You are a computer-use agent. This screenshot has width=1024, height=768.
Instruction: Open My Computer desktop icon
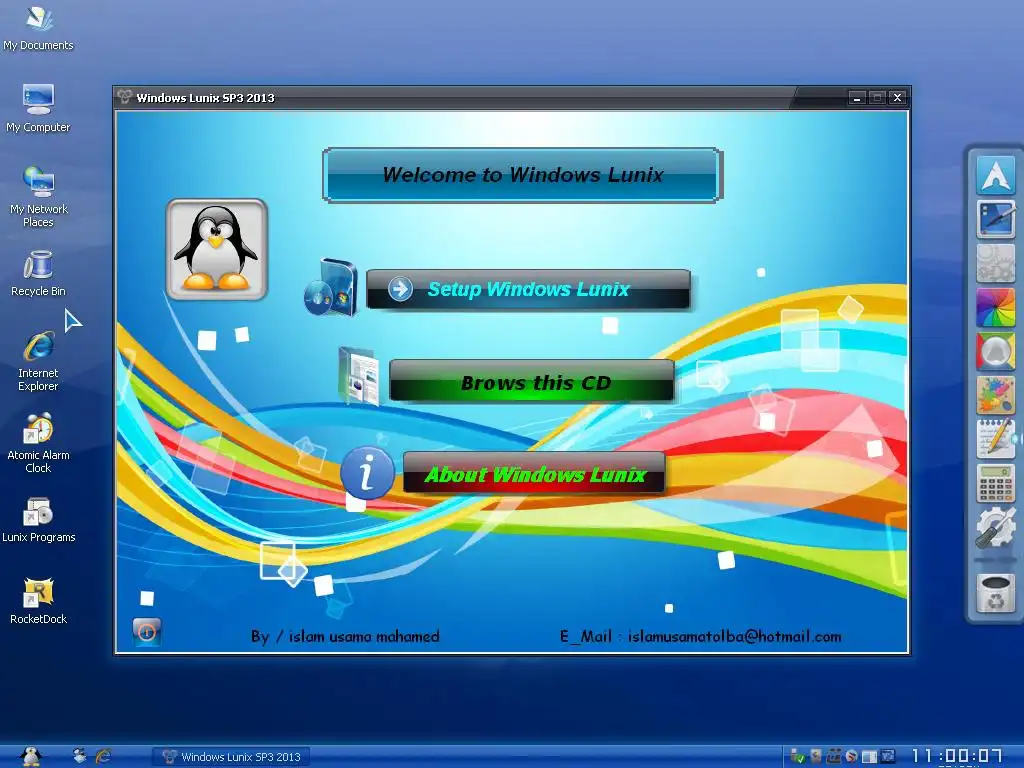pyautogui.click(x=39, y=108)
